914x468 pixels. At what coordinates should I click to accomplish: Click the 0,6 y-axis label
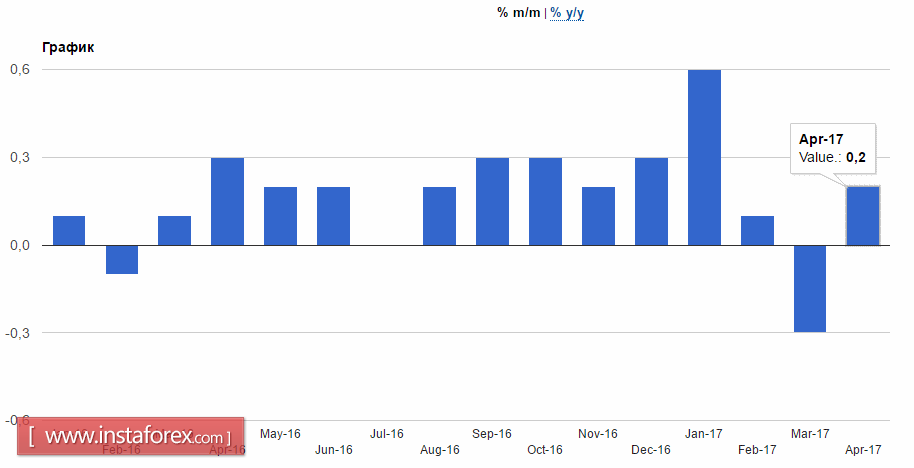click(20, 69)
